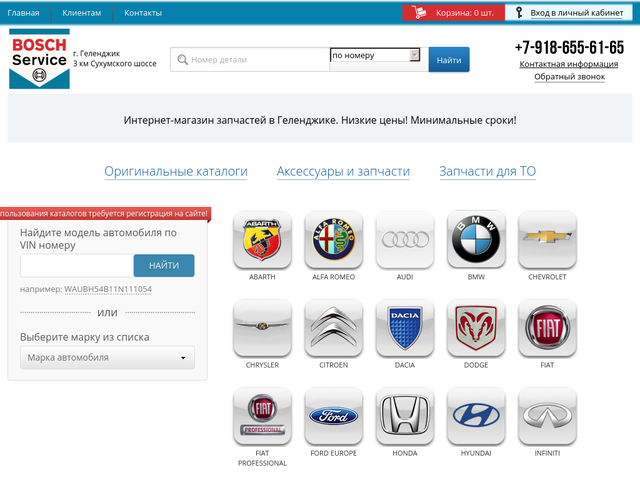Open the Hyundai logo tile
The height and width of the screenshot is (480, 640).
click(x=476, y=416)
